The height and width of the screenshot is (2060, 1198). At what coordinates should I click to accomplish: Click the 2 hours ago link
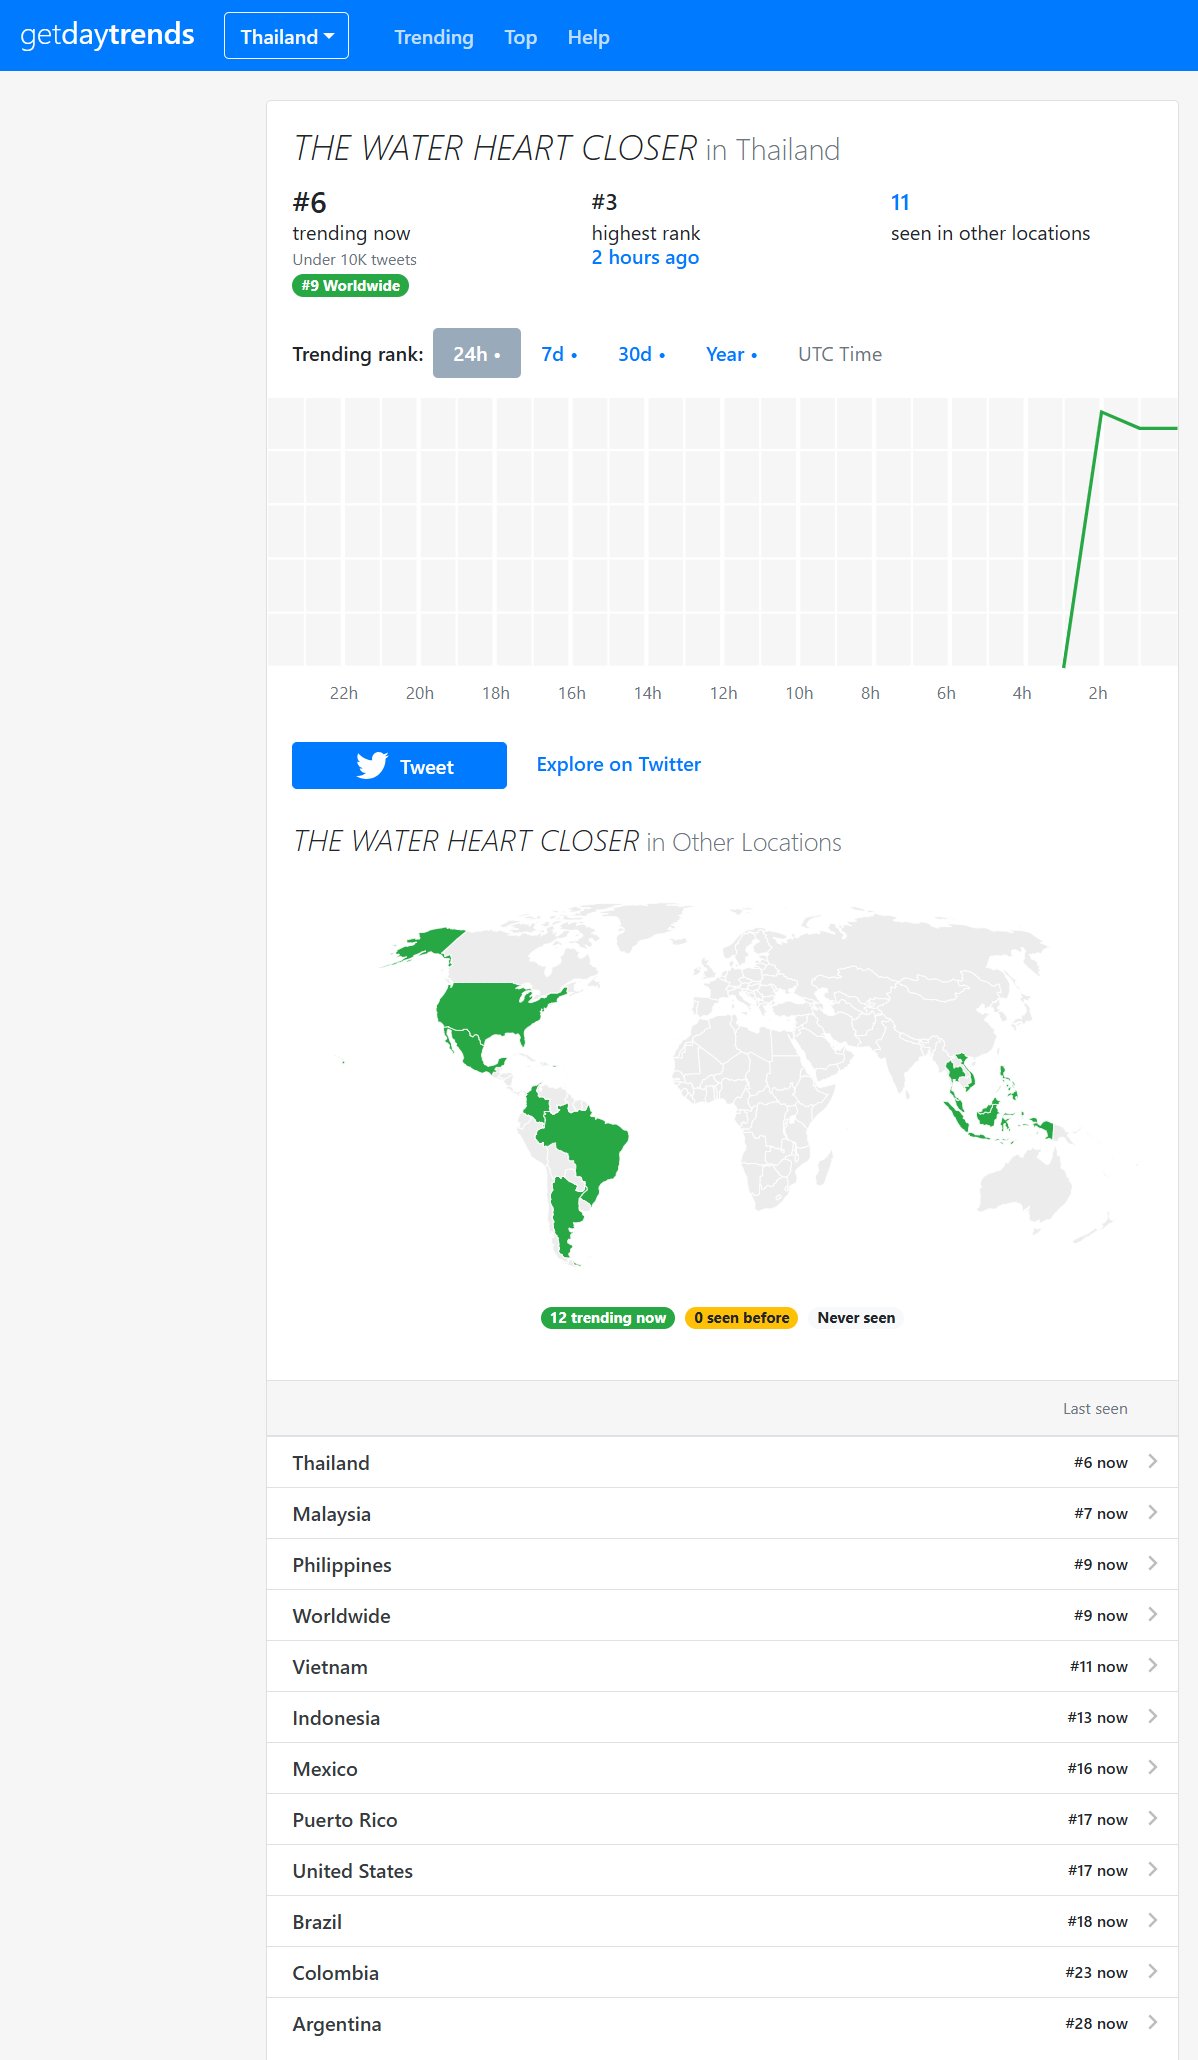(x=645, y=257)
